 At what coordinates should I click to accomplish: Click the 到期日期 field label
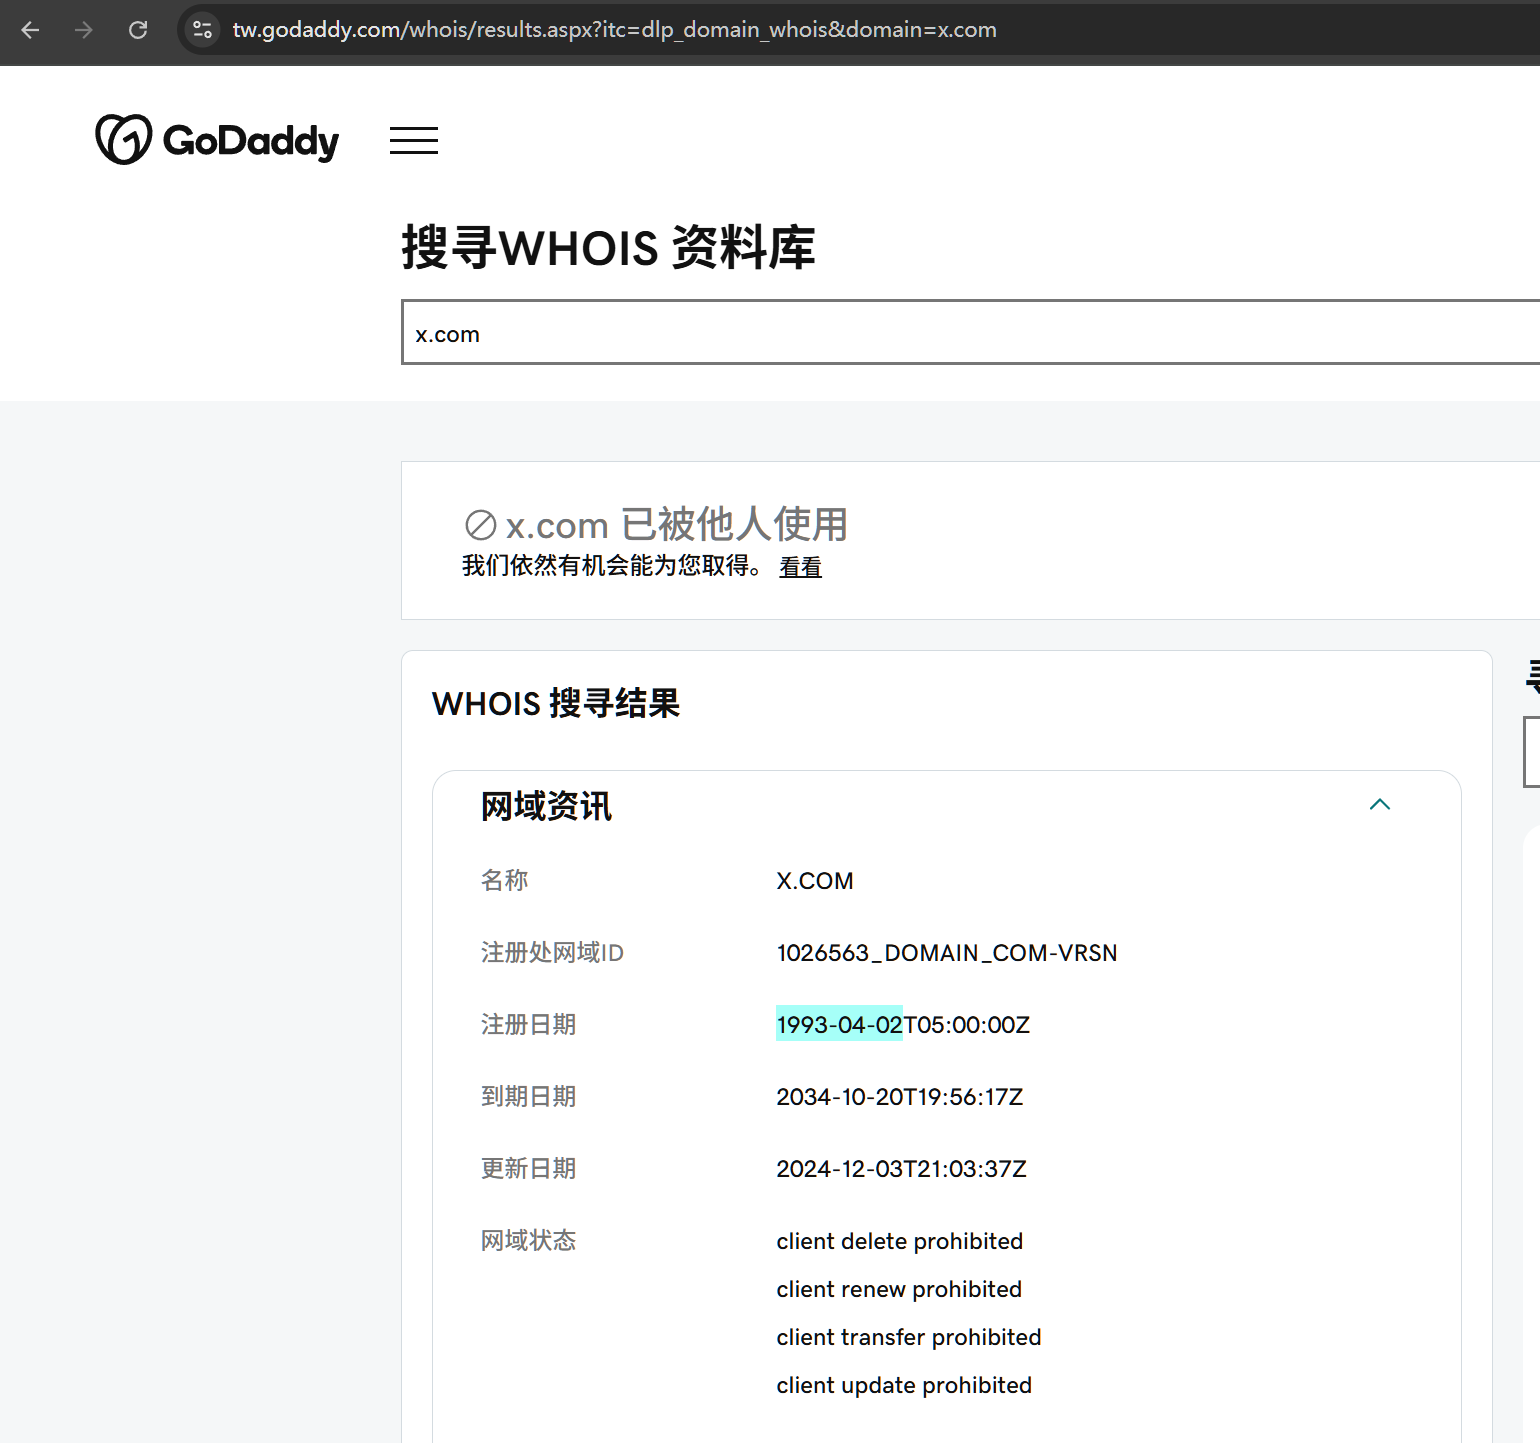click(529, 1096)
